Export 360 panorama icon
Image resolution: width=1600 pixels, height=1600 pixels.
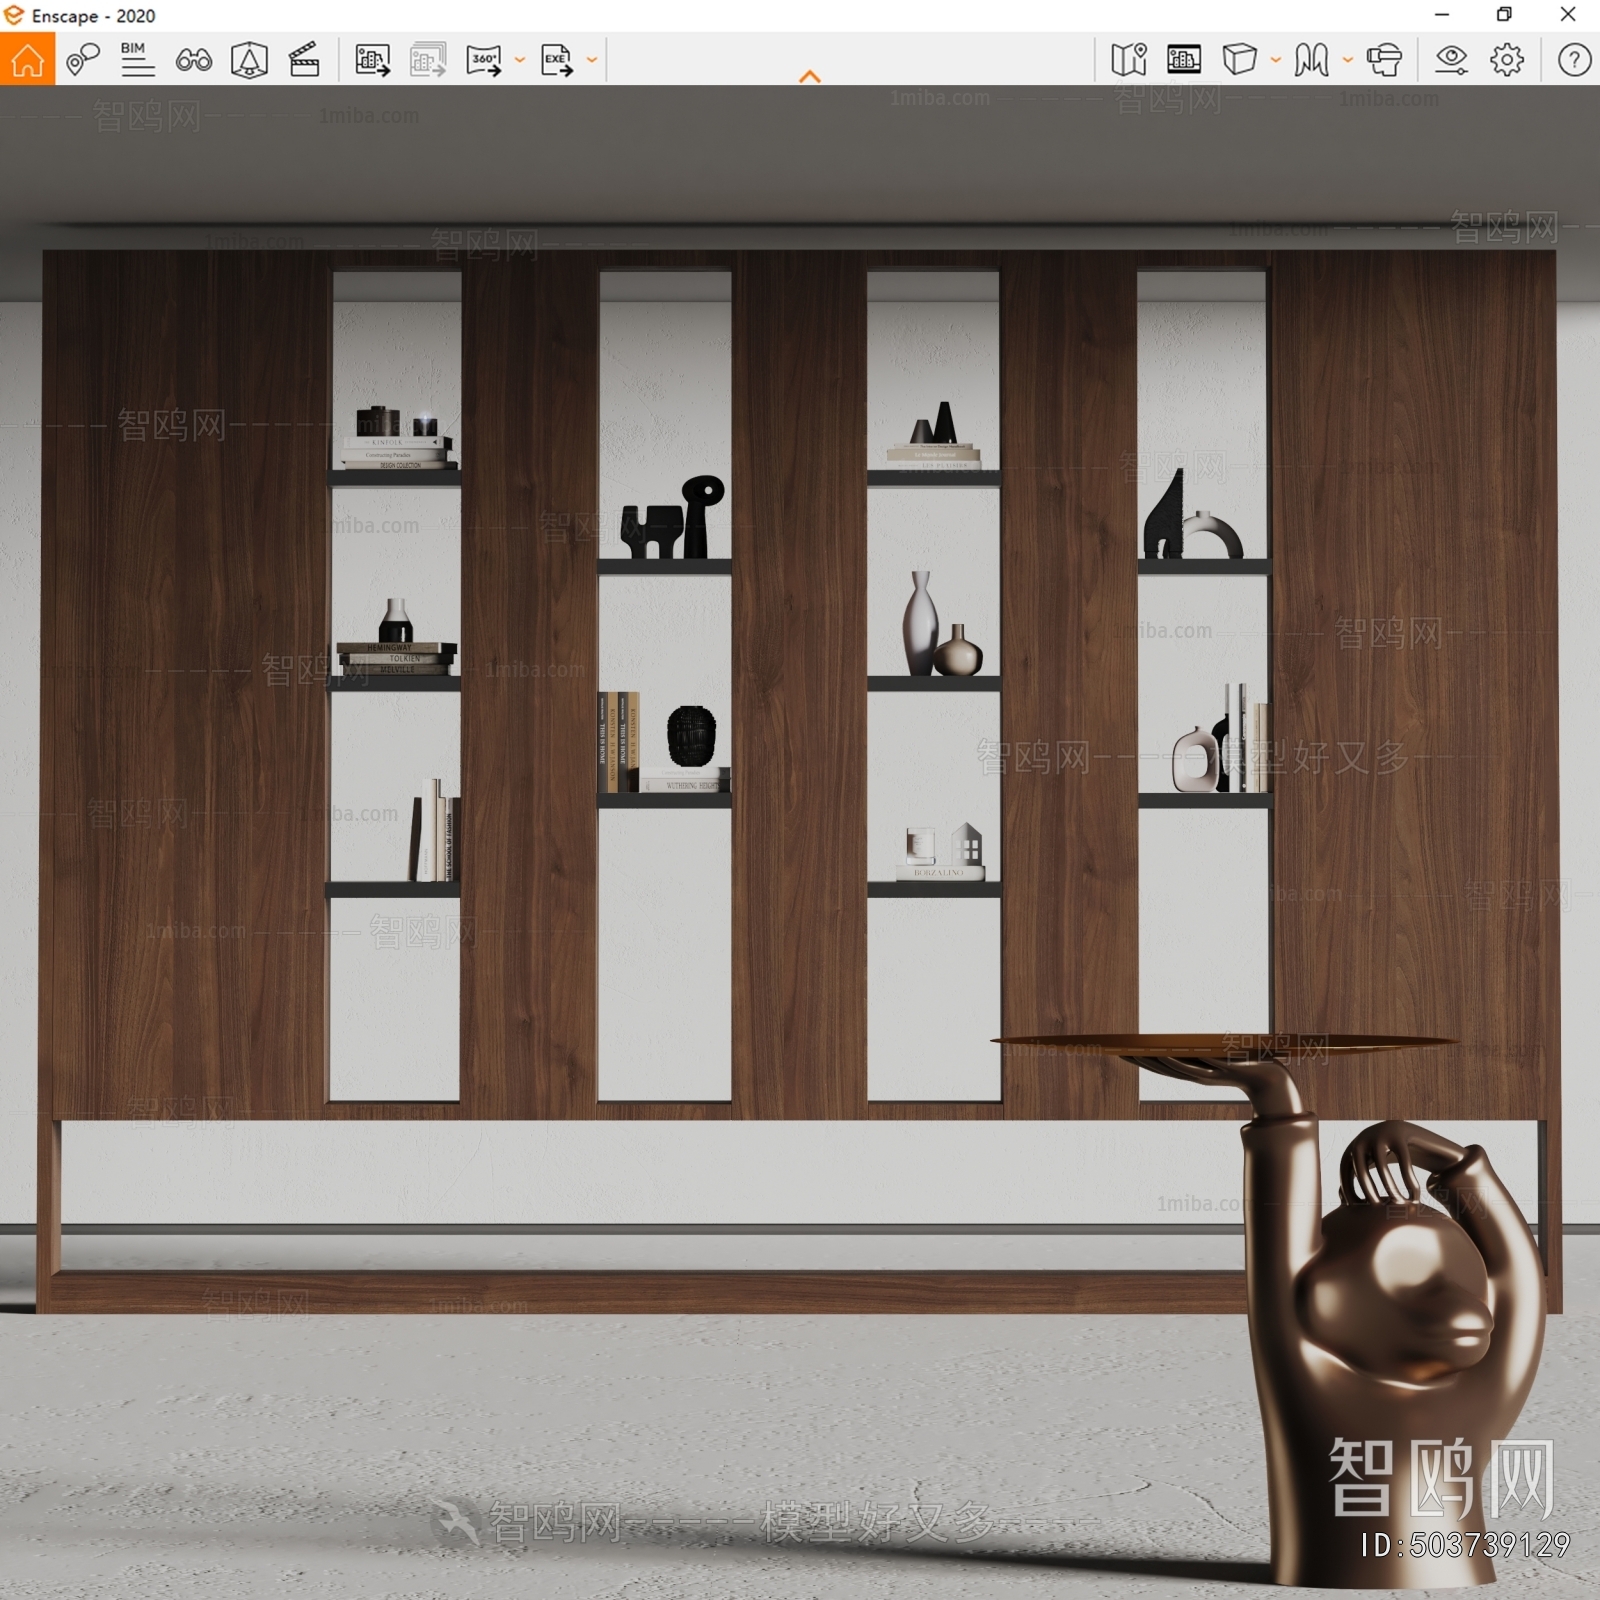pyautogui.click(x=484, y=60)
